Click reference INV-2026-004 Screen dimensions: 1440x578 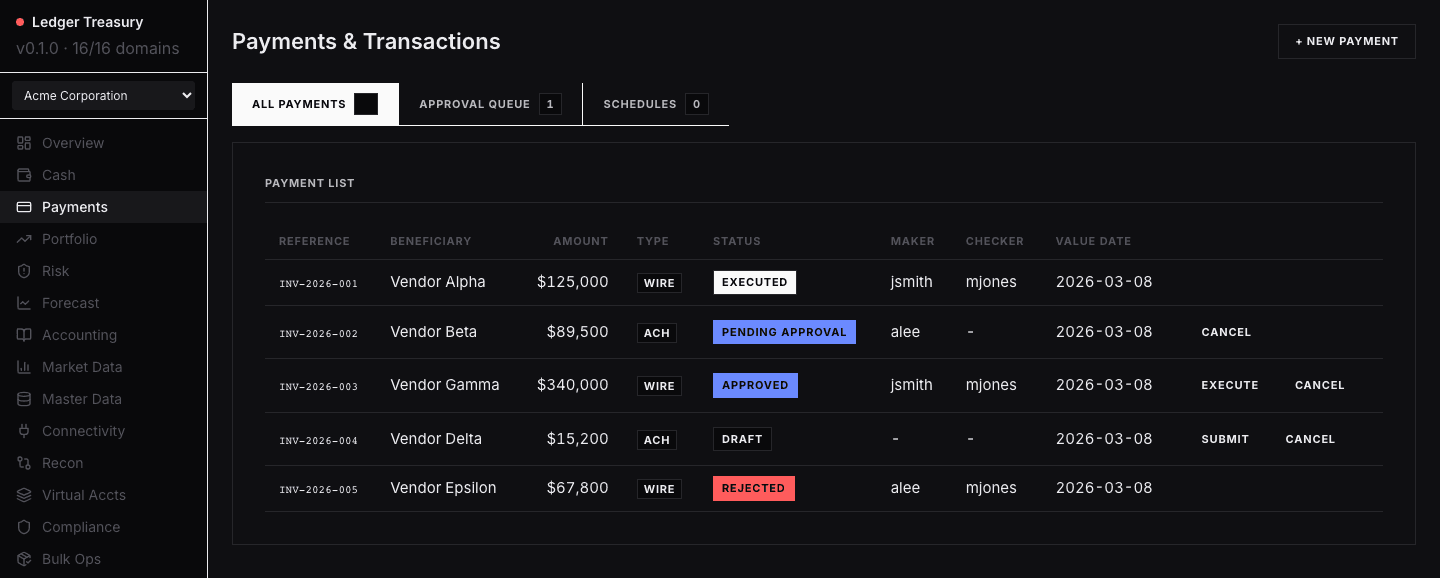pos(318,441)
